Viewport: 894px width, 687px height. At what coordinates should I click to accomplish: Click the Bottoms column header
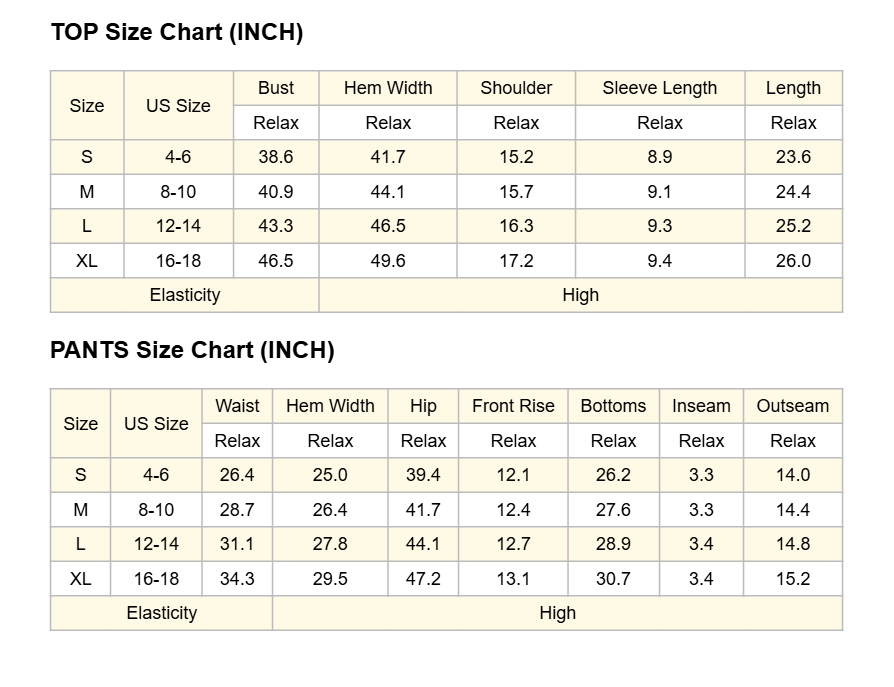tap(613, 406)
